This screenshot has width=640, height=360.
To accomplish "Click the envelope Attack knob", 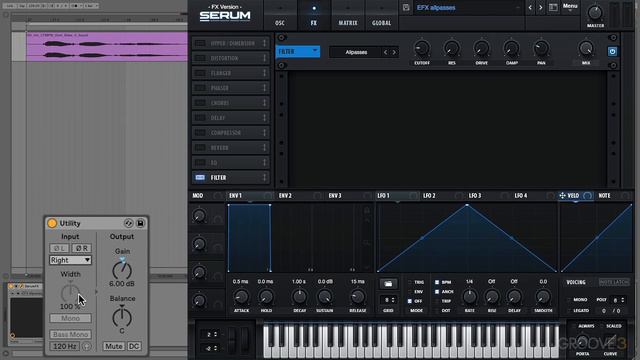I will [x=241, y=297].
